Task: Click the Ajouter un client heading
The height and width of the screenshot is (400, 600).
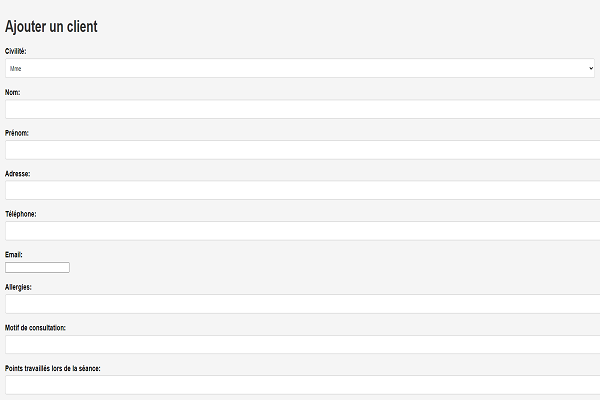Action: [x=51, y=26]
